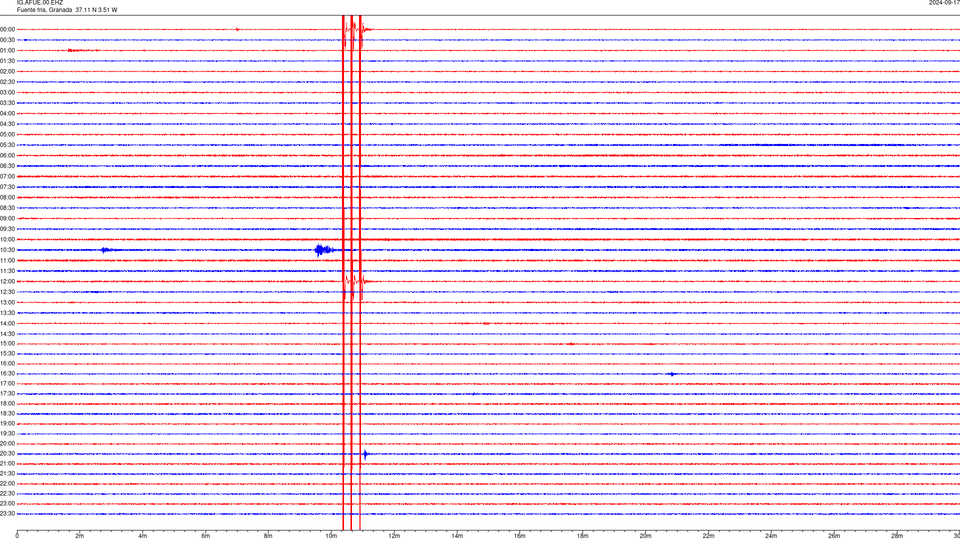960x540 pixels.
Task: Click the 20m axis tick label
Action: (x=645, y=536)
